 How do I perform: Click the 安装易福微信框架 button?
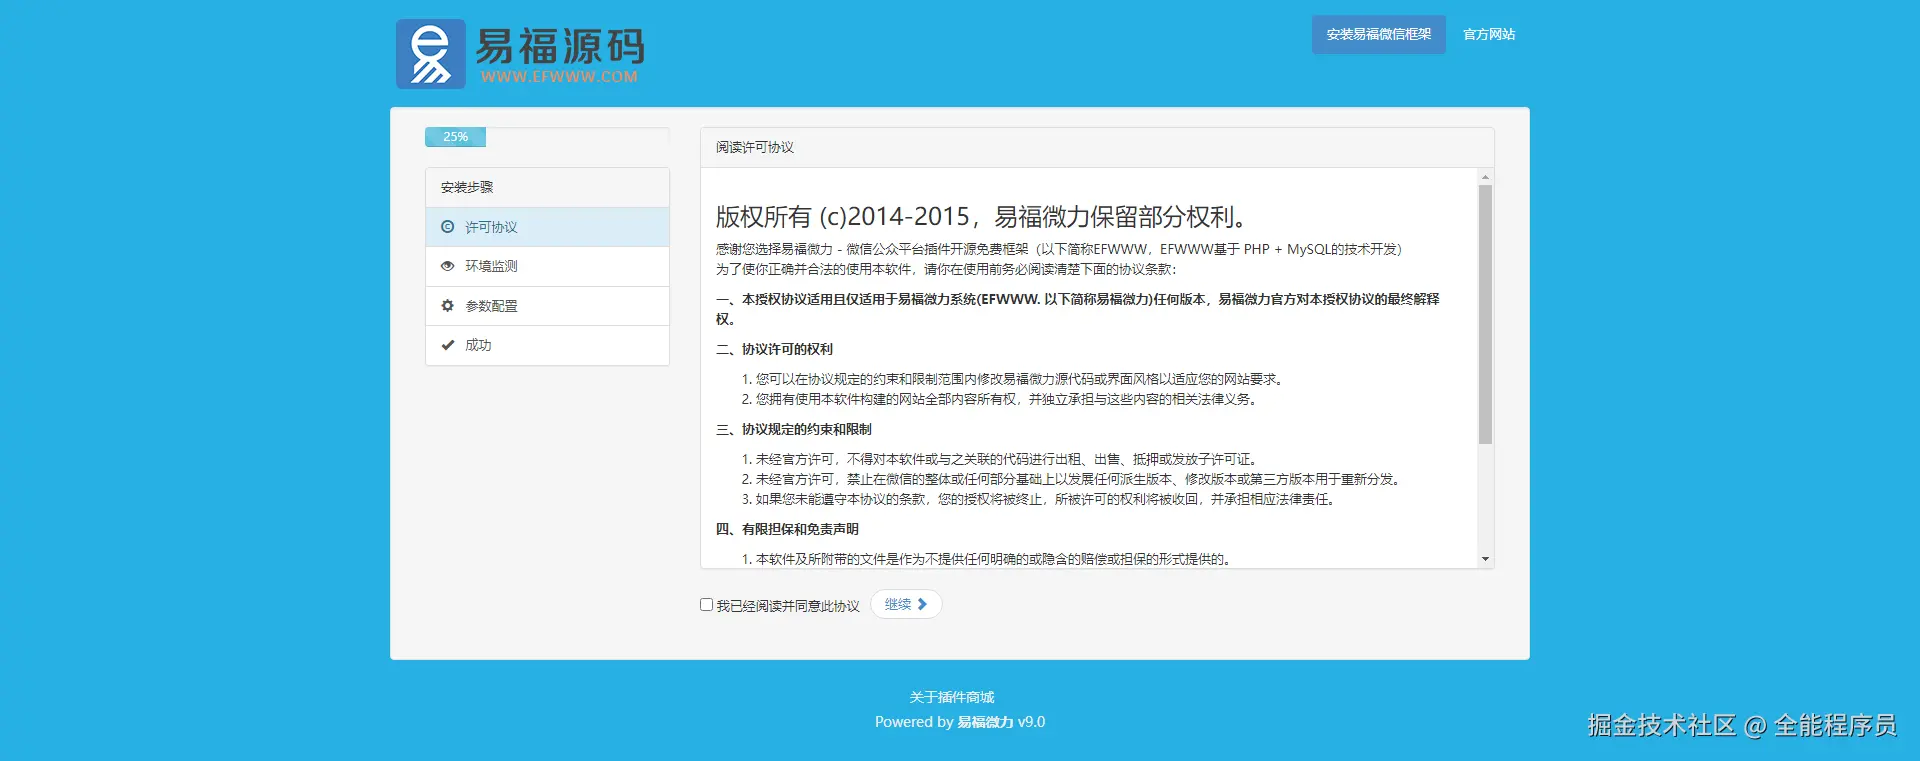click(x=1379, y=34)
